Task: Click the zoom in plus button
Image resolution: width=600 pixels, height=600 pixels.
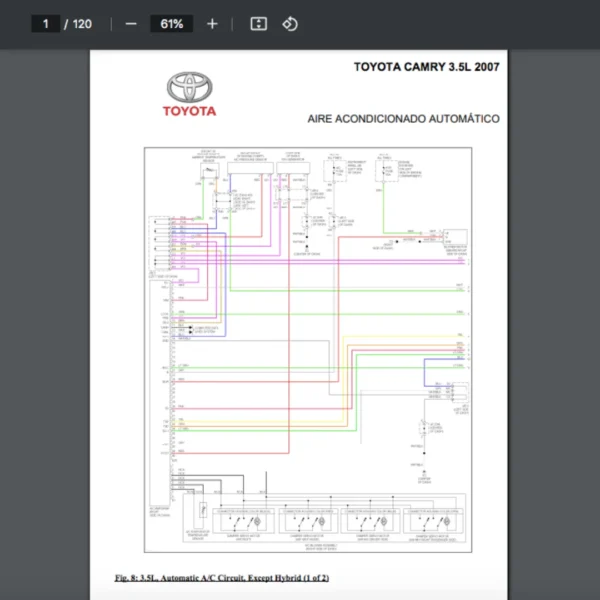Action: [212, 23]
